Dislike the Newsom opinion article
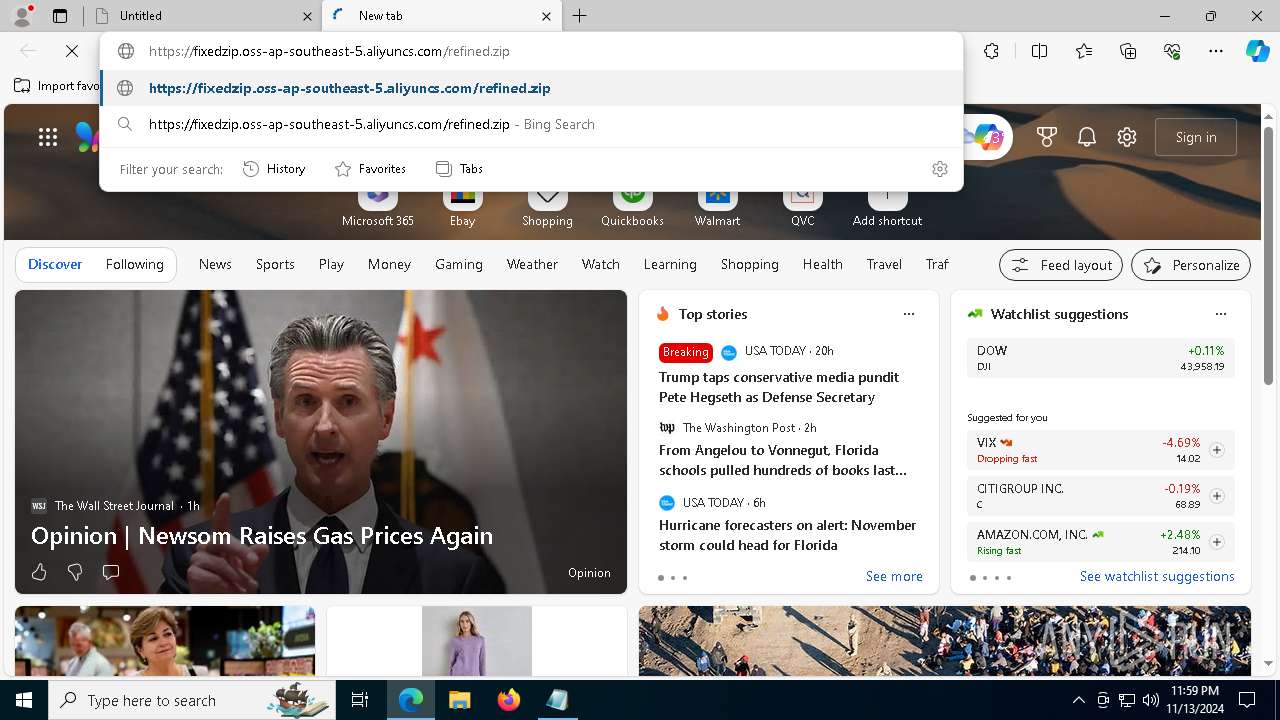 point(75,572)
